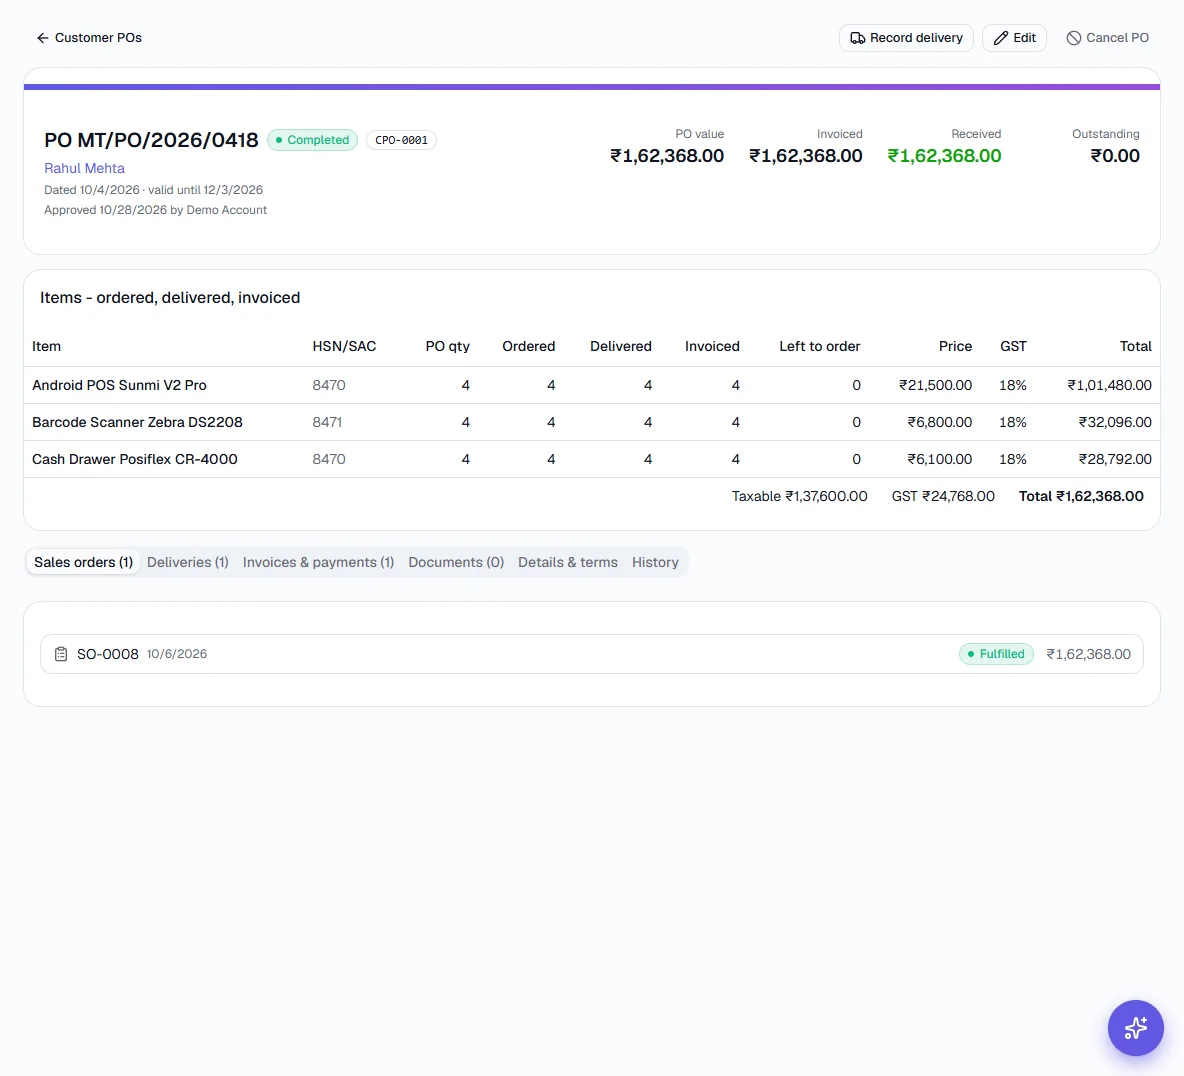Click the Record delivery button
Viewport: 1184px width, 1076px height.
(x=906, y=38)
